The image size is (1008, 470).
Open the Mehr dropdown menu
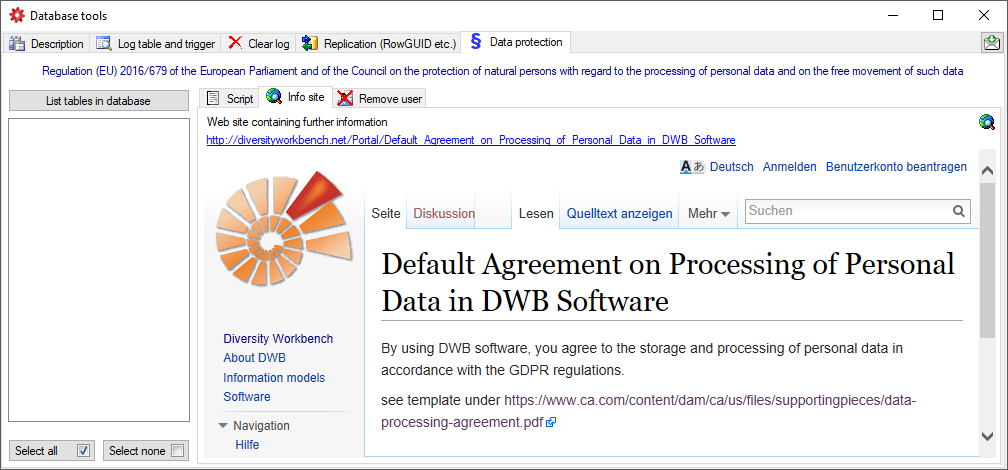[x=709, y=213]
